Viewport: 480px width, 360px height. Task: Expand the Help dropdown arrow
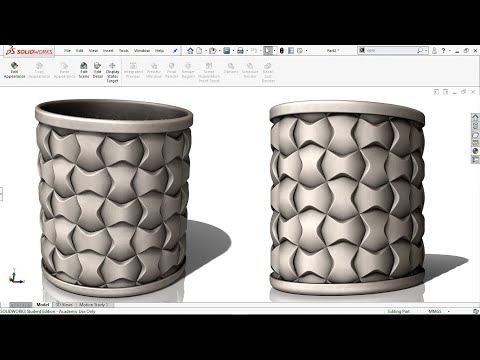(x=450, y=51)
